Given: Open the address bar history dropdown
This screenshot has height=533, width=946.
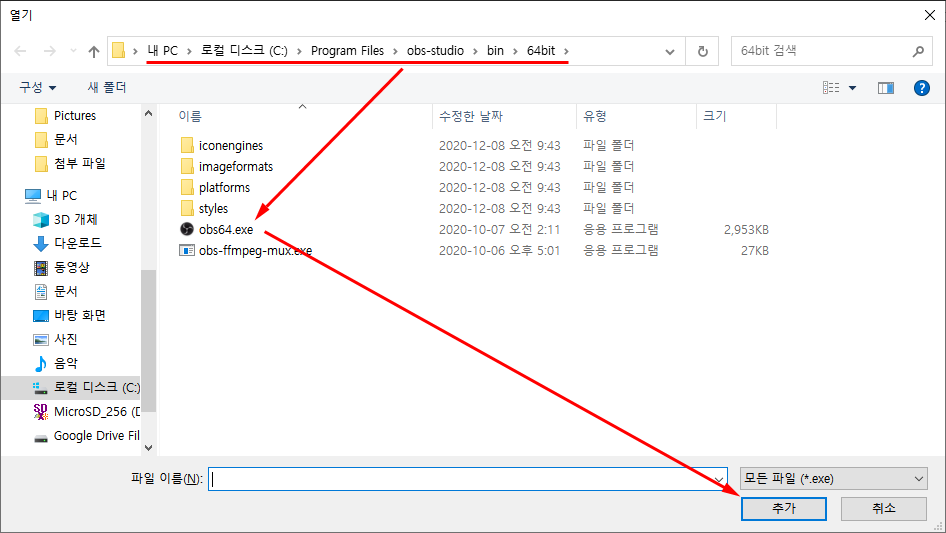Looking at the screenshot, I should point(670,52).
